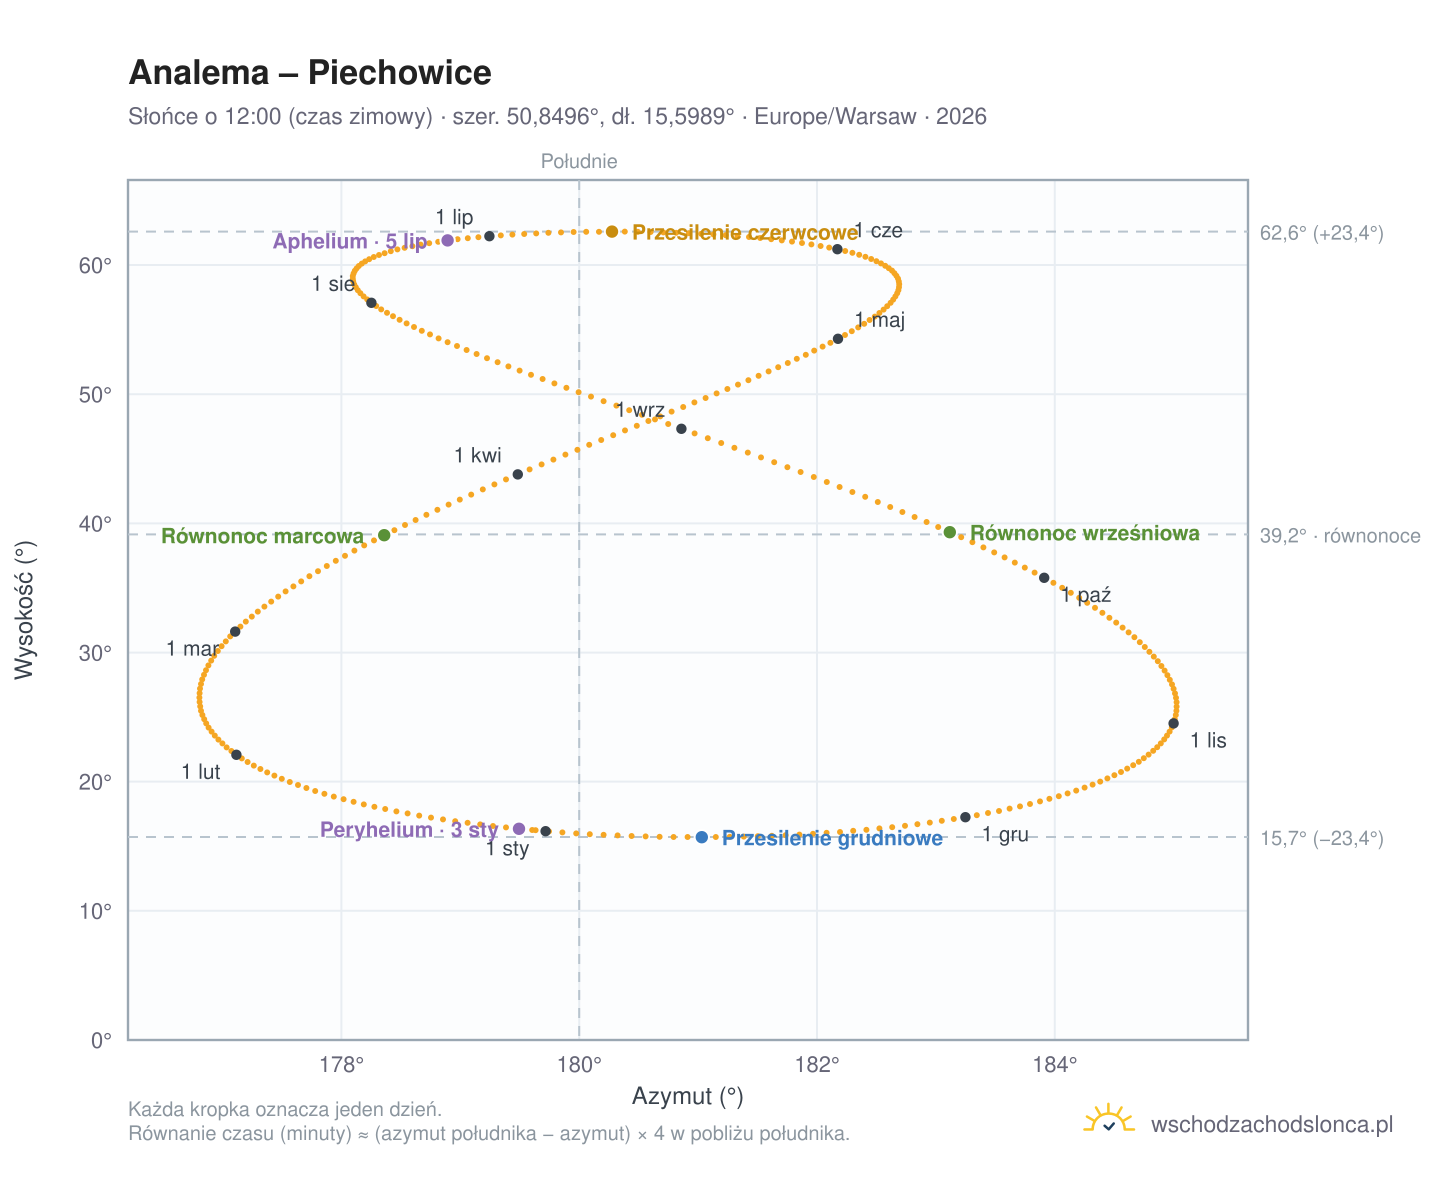Click the 1 lis date marker
This screenshot has height=1188, width=1448.
1174,723
